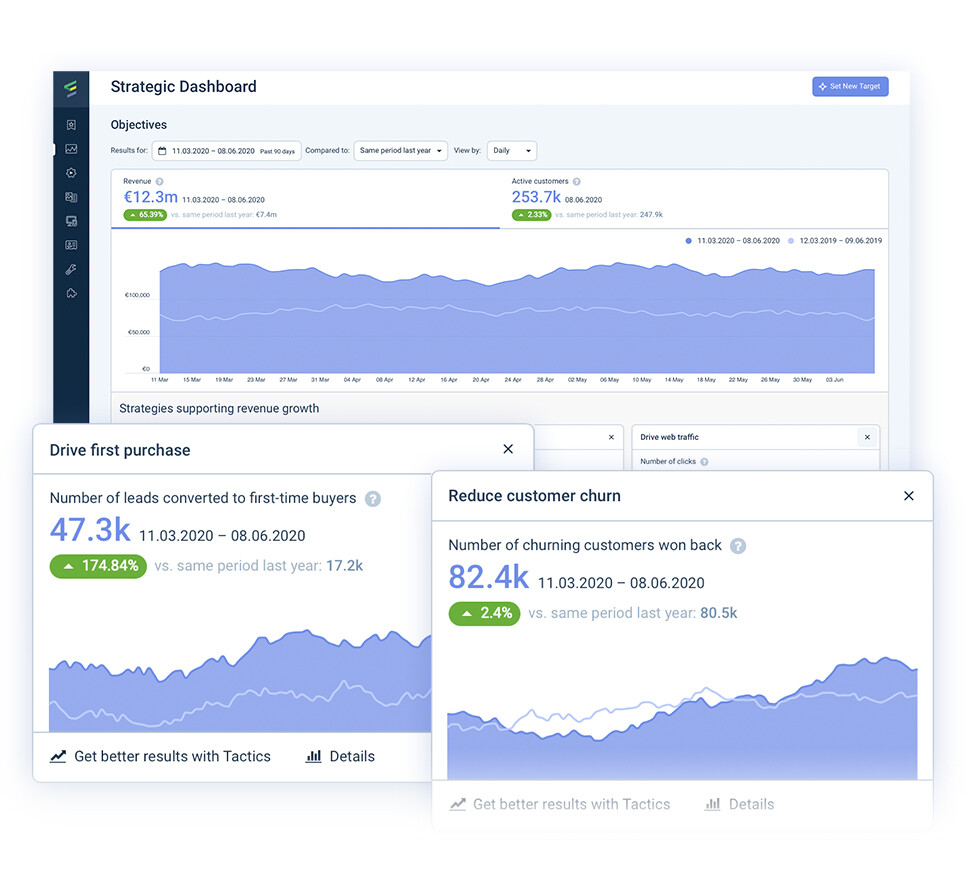Click the Drive web traffic card title
The image size is (968, 880).
[669, 437]
